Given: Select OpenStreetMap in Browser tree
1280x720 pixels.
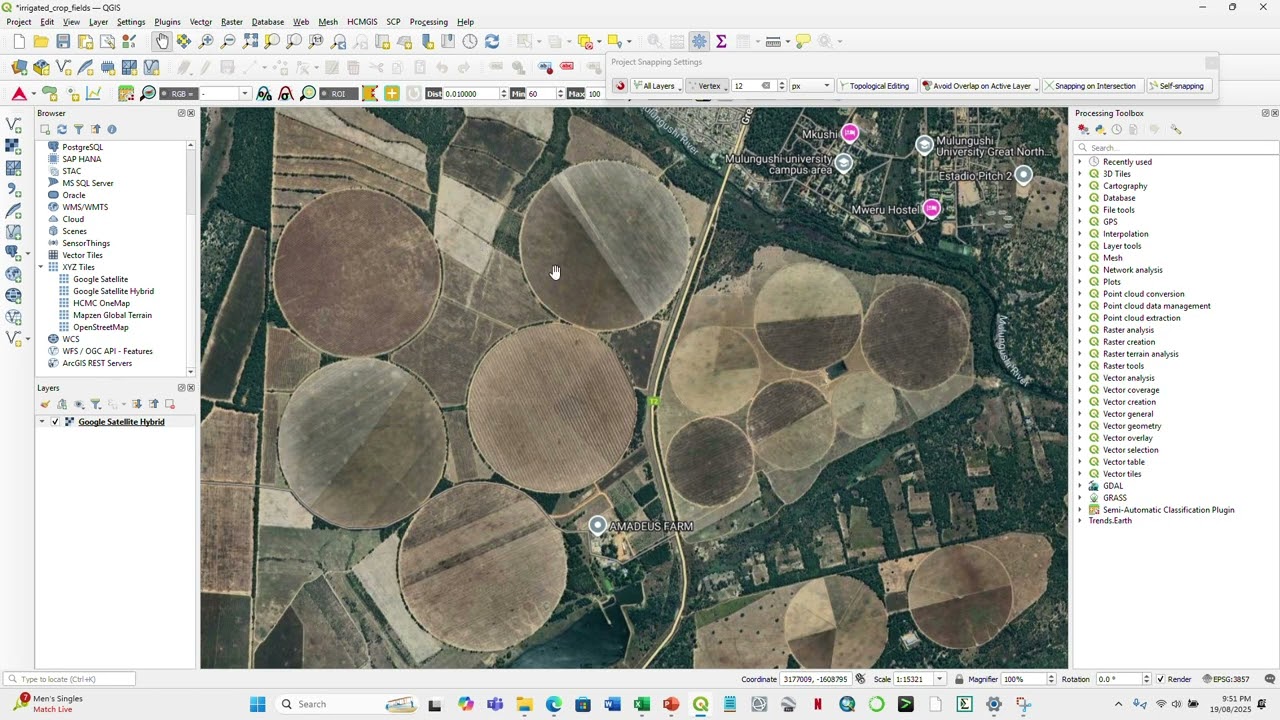Looking at the screenshot, I should pyautogui.click(x=100, y=327).
